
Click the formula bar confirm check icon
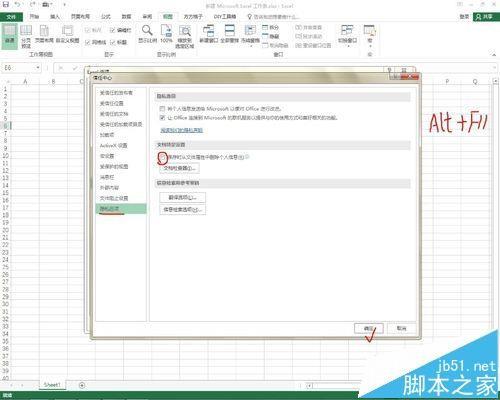[x=75, y=68]
